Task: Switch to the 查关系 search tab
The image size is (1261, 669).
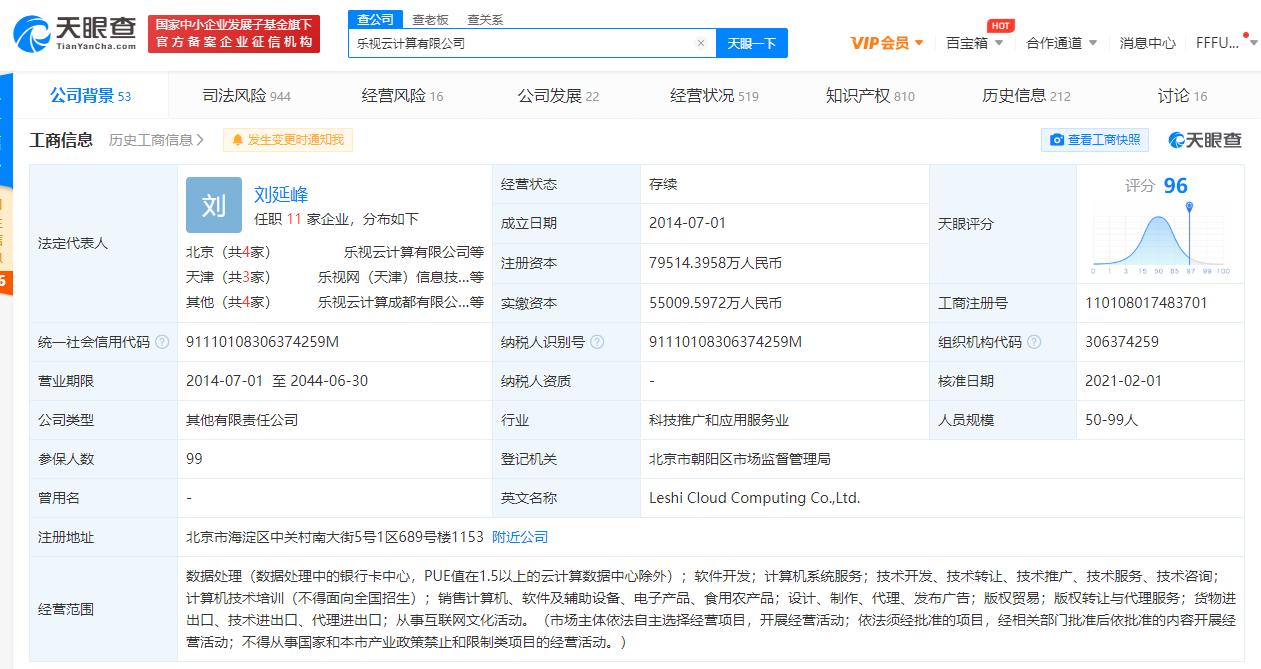Action: coord(485,20)
